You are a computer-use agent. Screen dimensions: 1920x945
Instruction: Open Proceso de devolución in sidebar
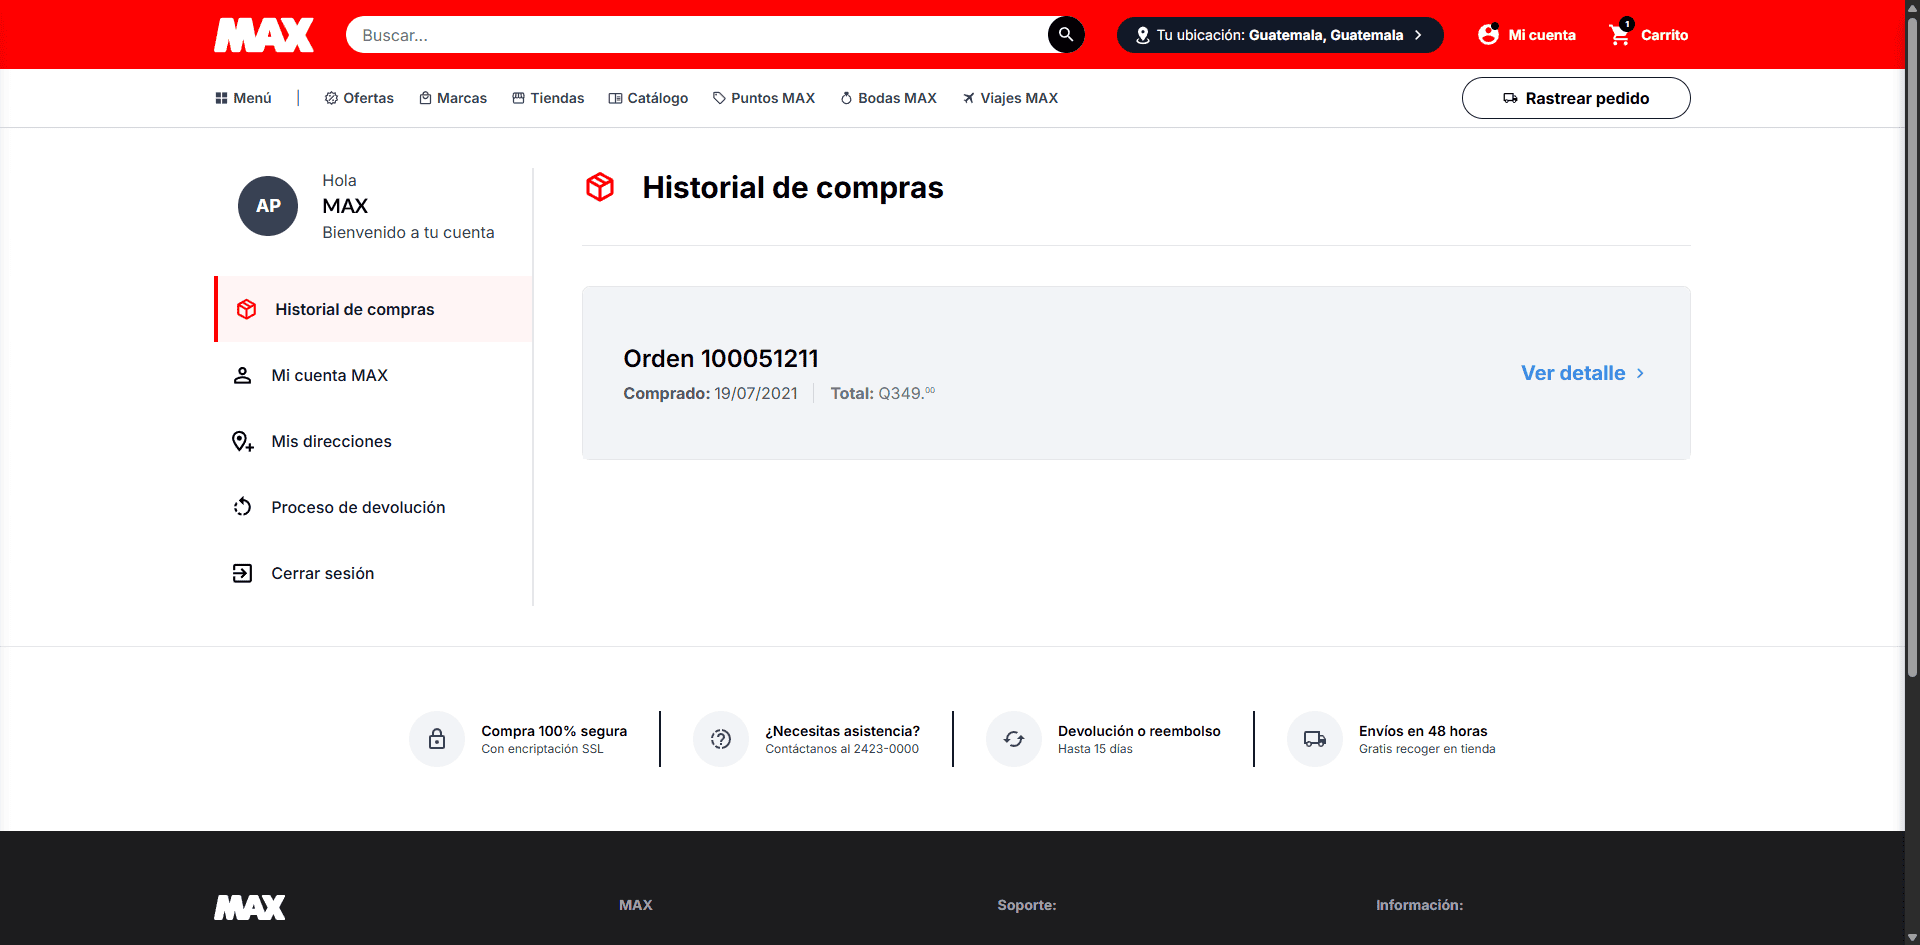(358, 507)
